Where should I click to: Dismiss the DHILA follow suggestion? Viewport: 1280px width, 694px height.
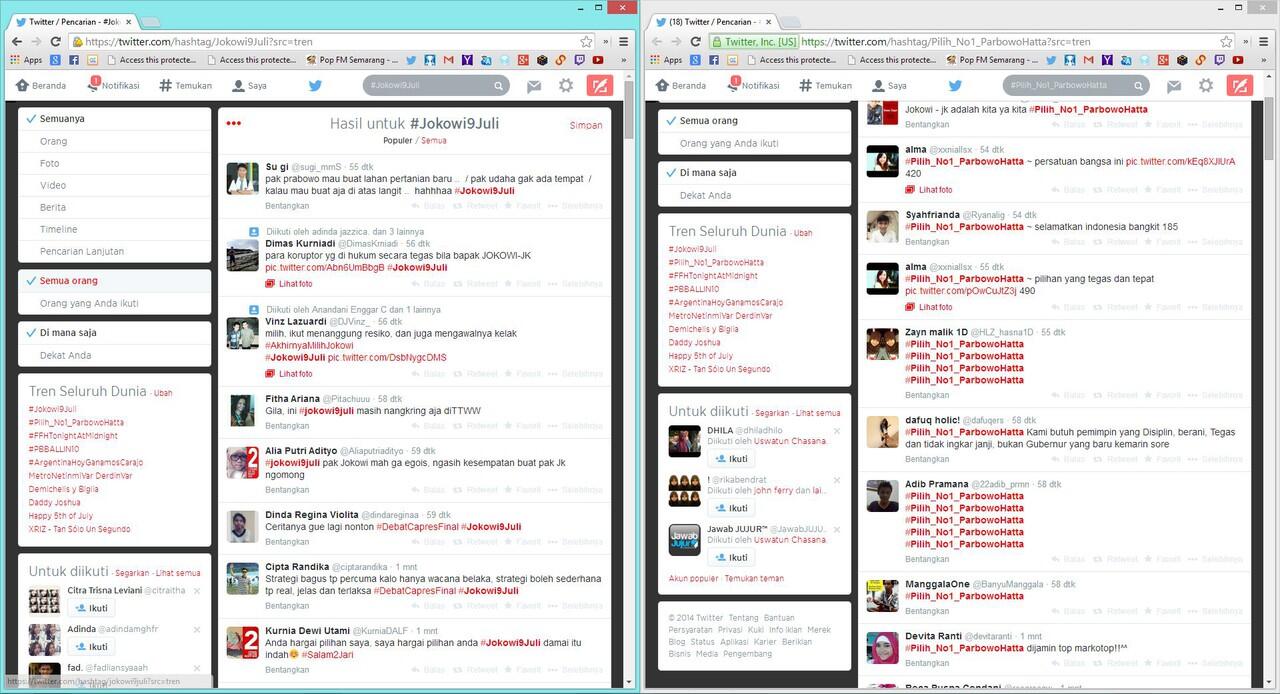coord(837,431)
